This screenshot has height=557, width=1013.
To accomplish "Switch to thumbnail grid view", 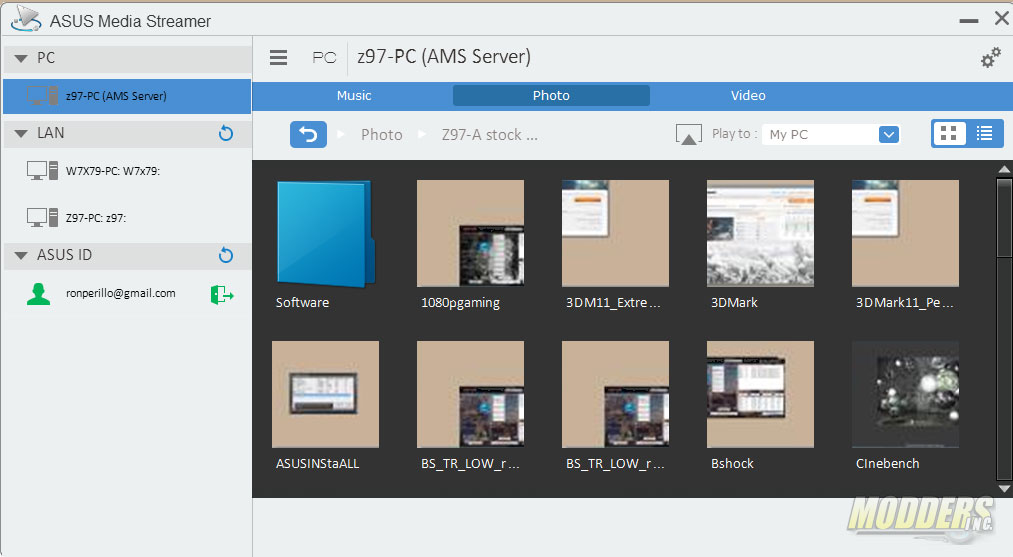I will pos(948,134).
